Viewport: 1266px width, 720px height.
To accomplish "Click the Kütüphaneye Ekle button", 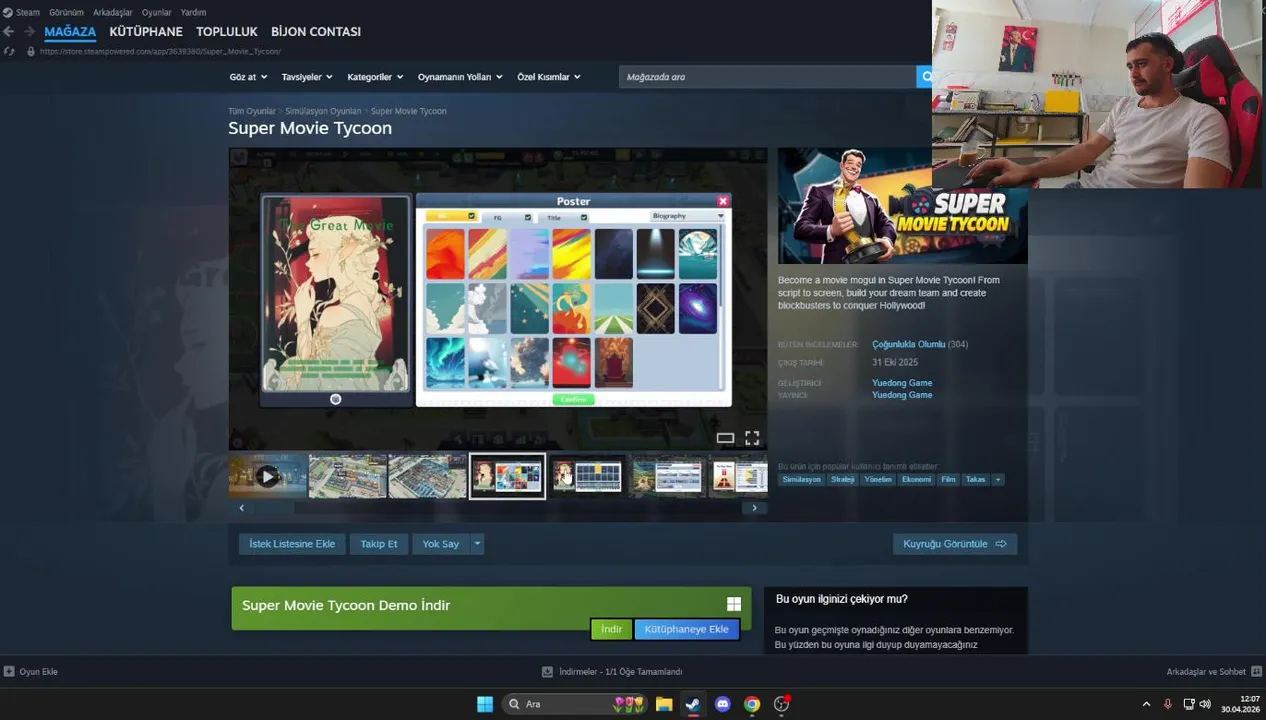I will [x=686, y=629].
